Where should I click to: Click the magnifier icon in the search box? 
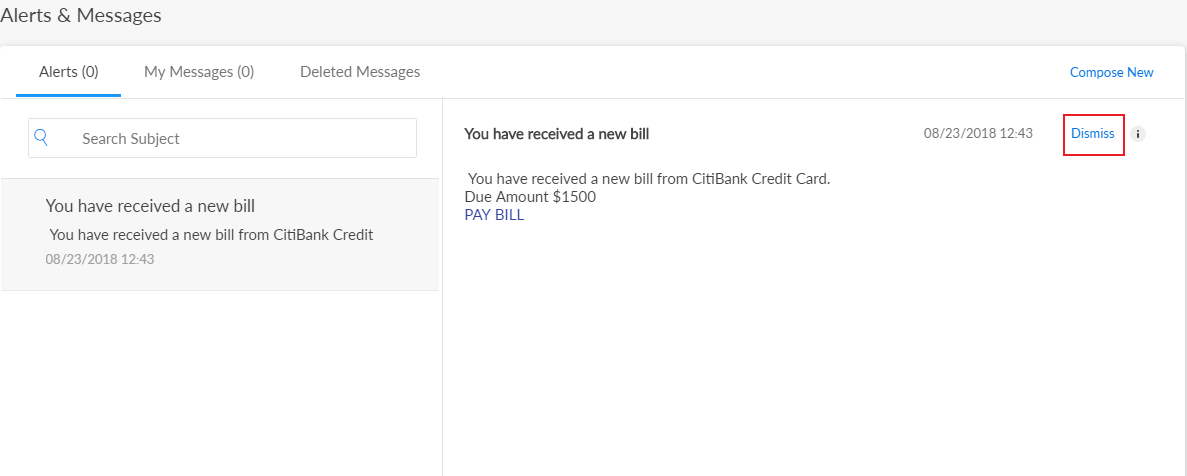tap(41, 138)
